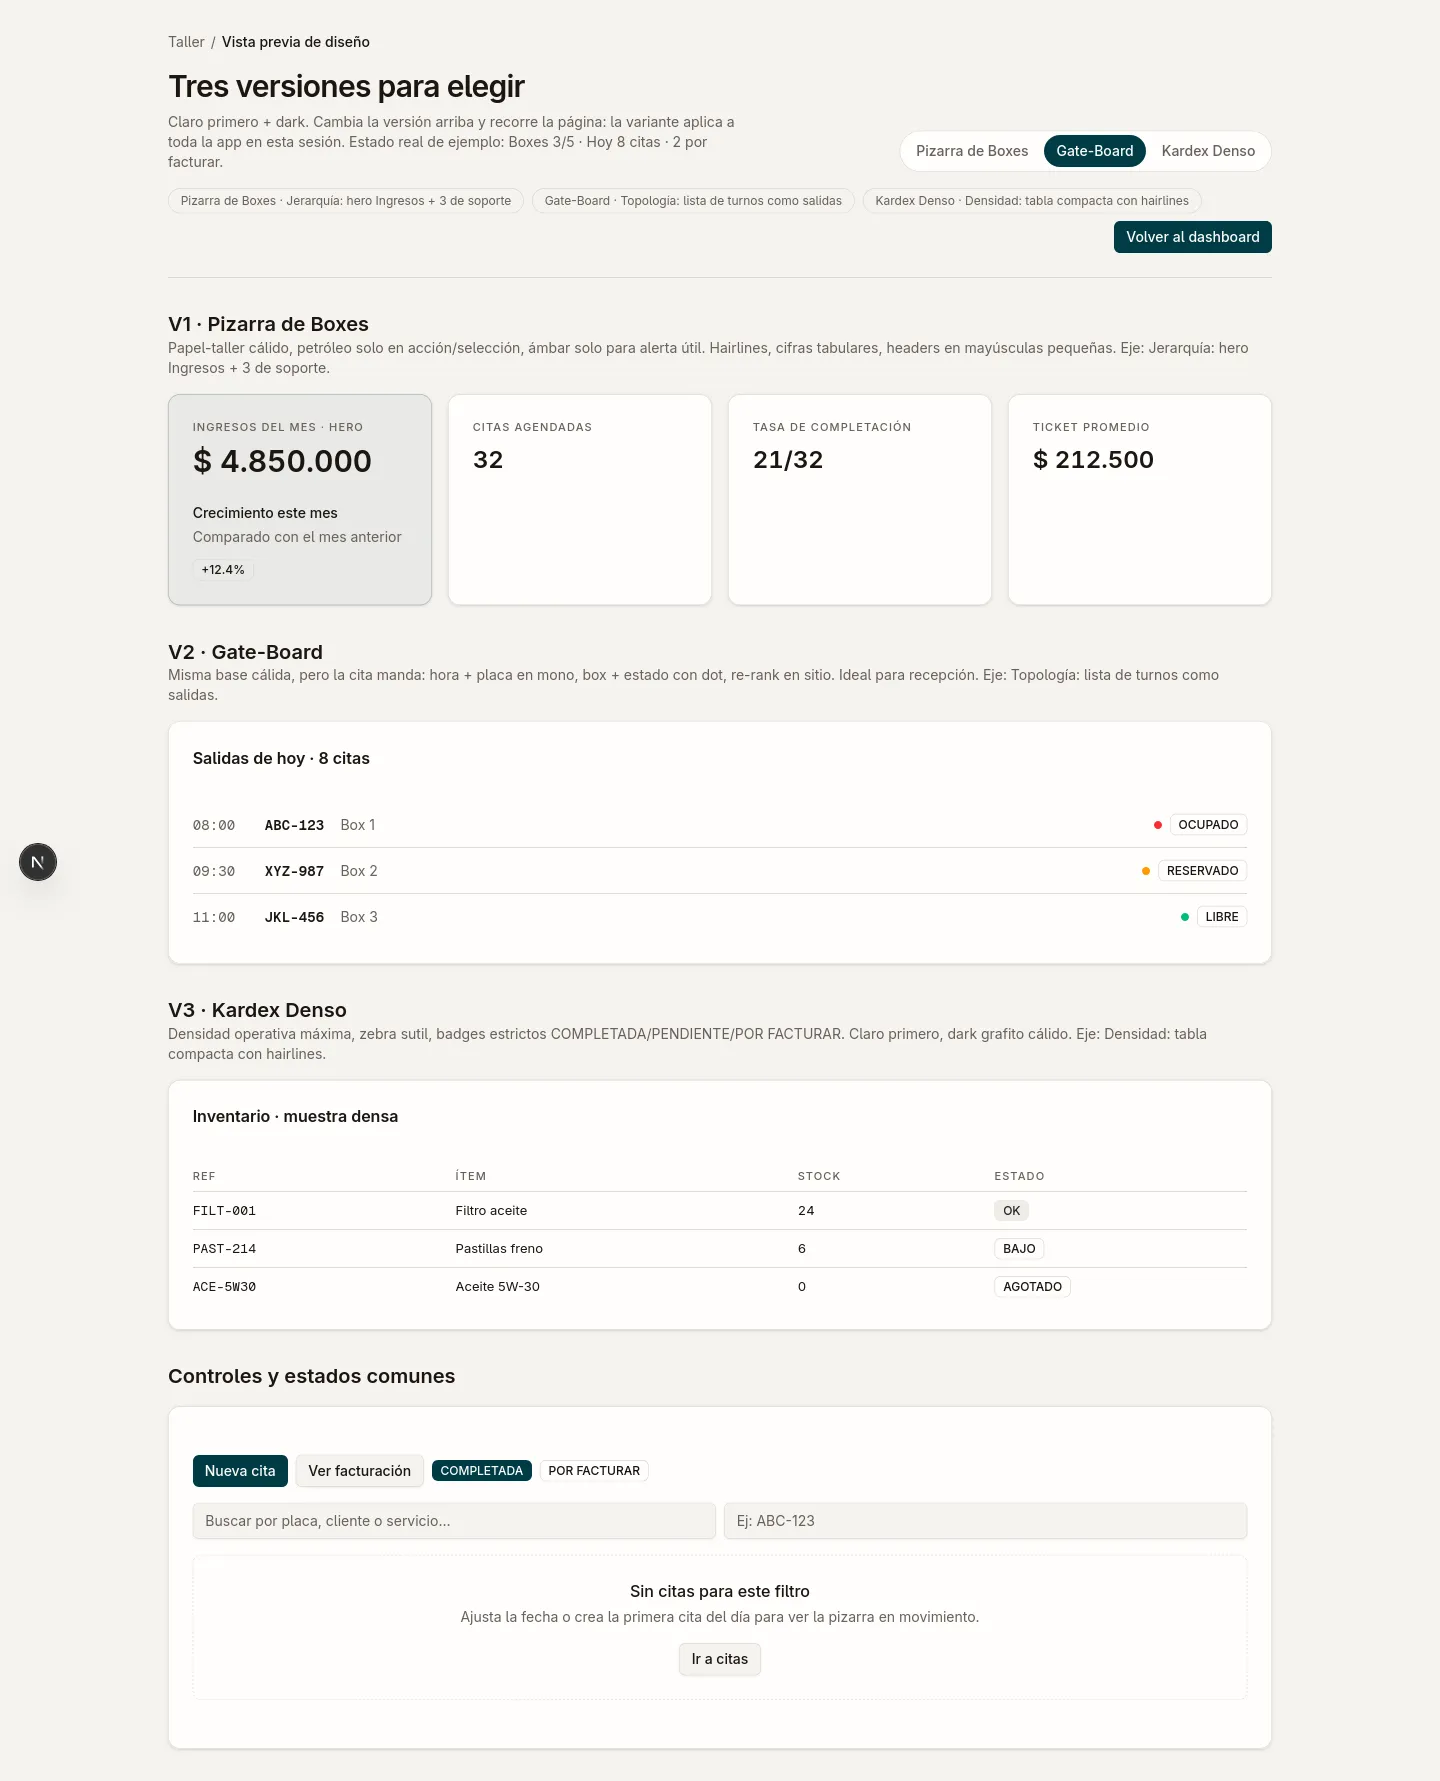Click the Ir a citas button
Viewport: 1440px width, 1781px height.
(720, 1659)
